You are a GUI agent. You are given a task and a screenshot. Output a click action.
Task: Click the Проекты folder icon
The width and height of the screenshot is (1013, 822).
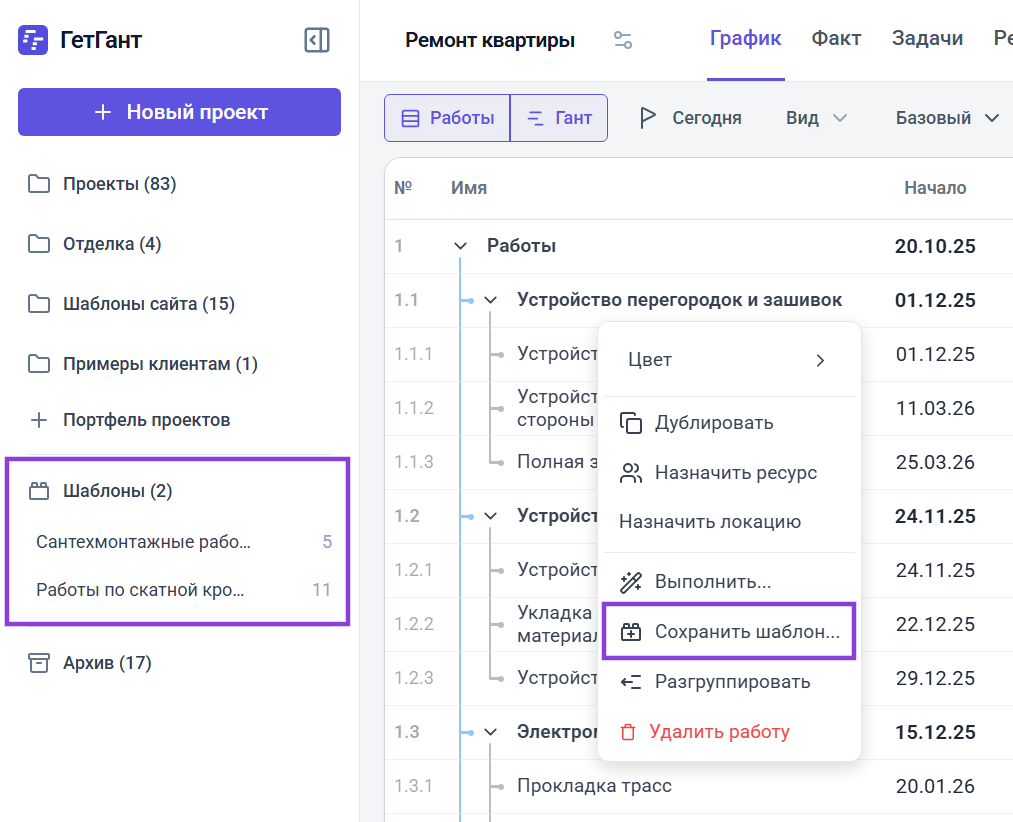tap(39, 184)
